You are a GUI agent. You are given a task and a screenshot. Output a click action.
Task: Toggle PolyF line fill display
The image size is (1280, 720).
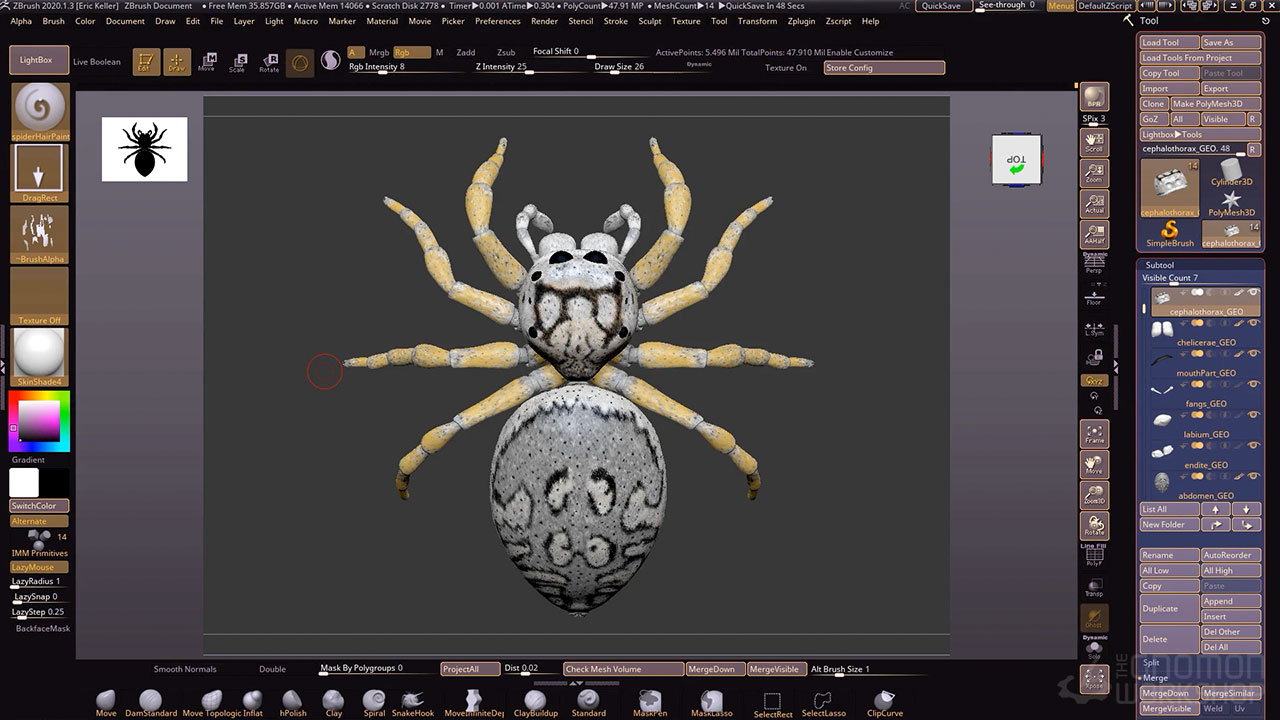(x=1095, y=559)
